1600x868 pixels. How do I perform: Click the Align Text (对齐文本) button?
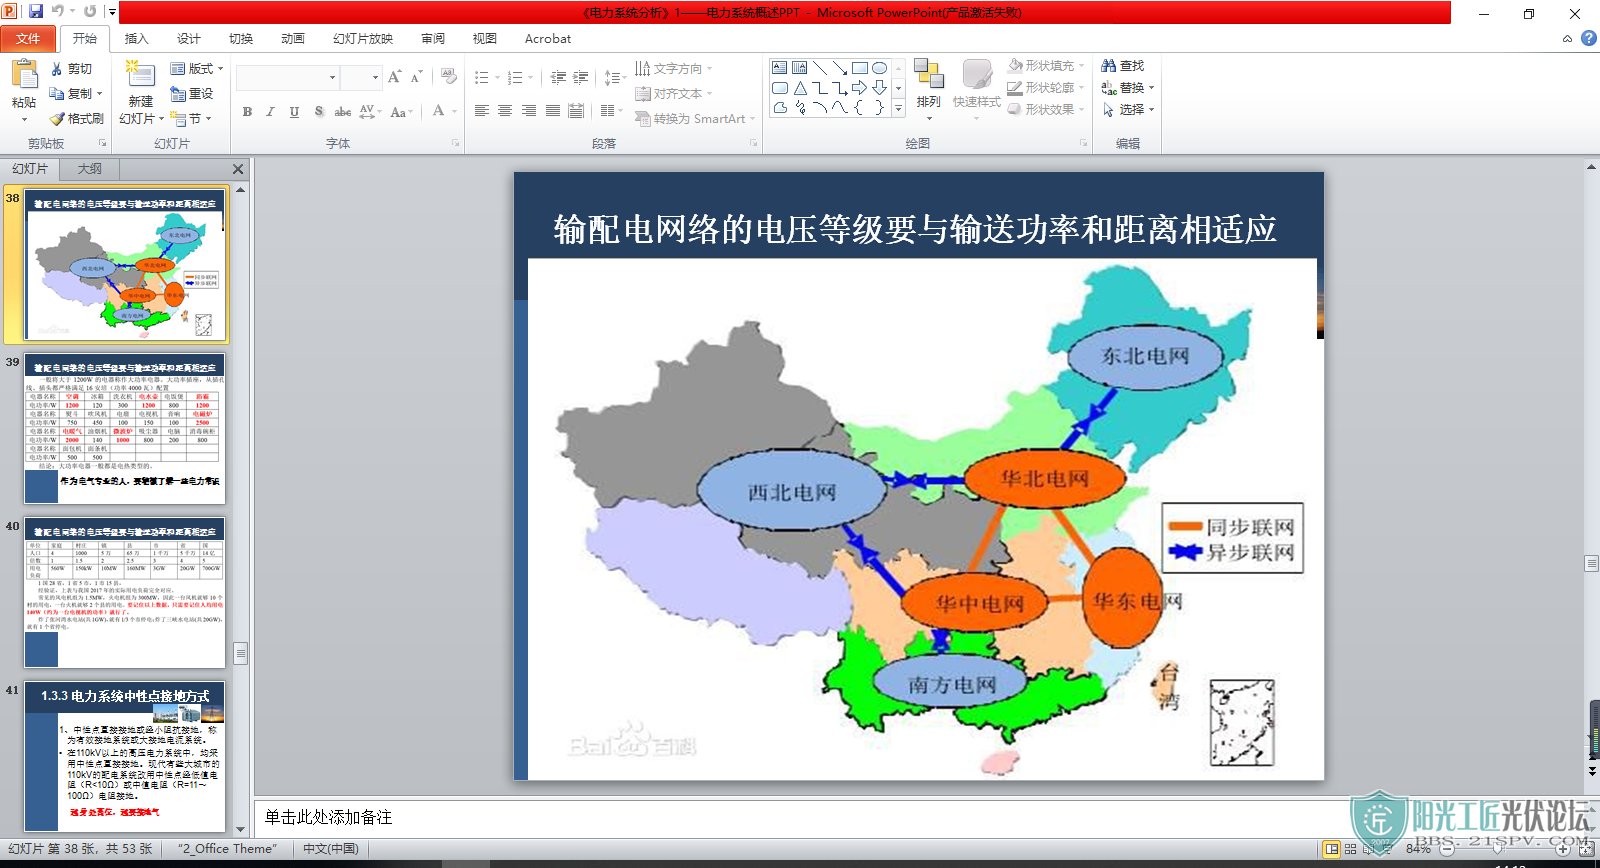coord(673,94)
